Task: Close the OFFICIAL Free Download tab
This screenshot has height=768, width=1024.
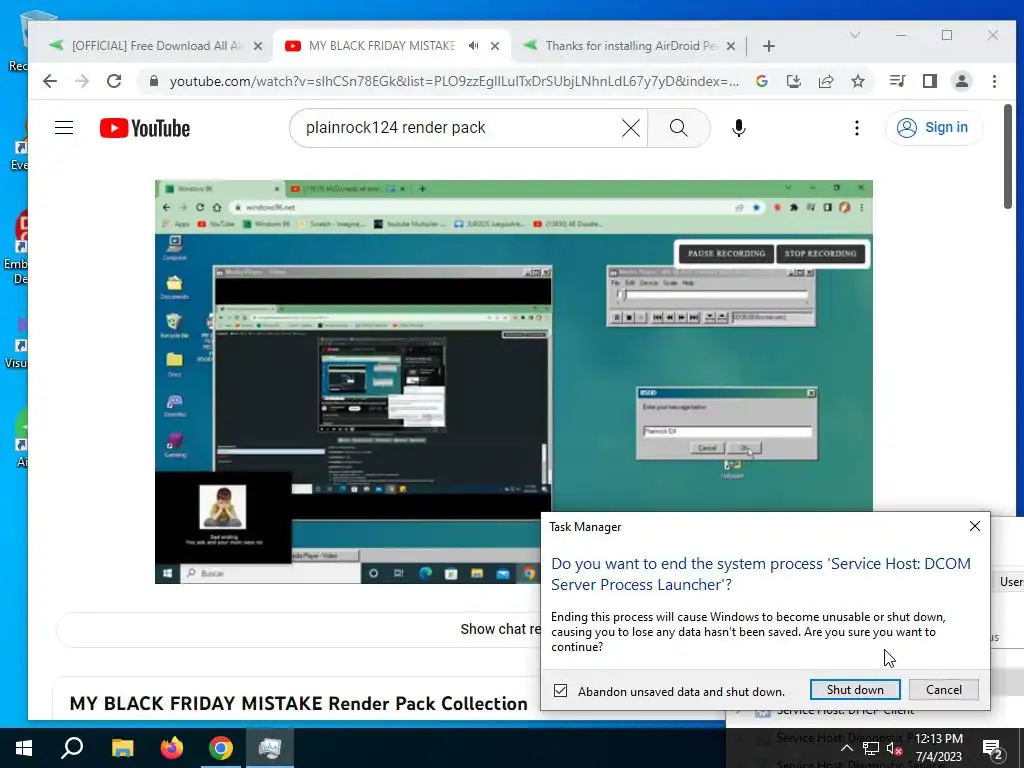Action: tap(258, 46)
